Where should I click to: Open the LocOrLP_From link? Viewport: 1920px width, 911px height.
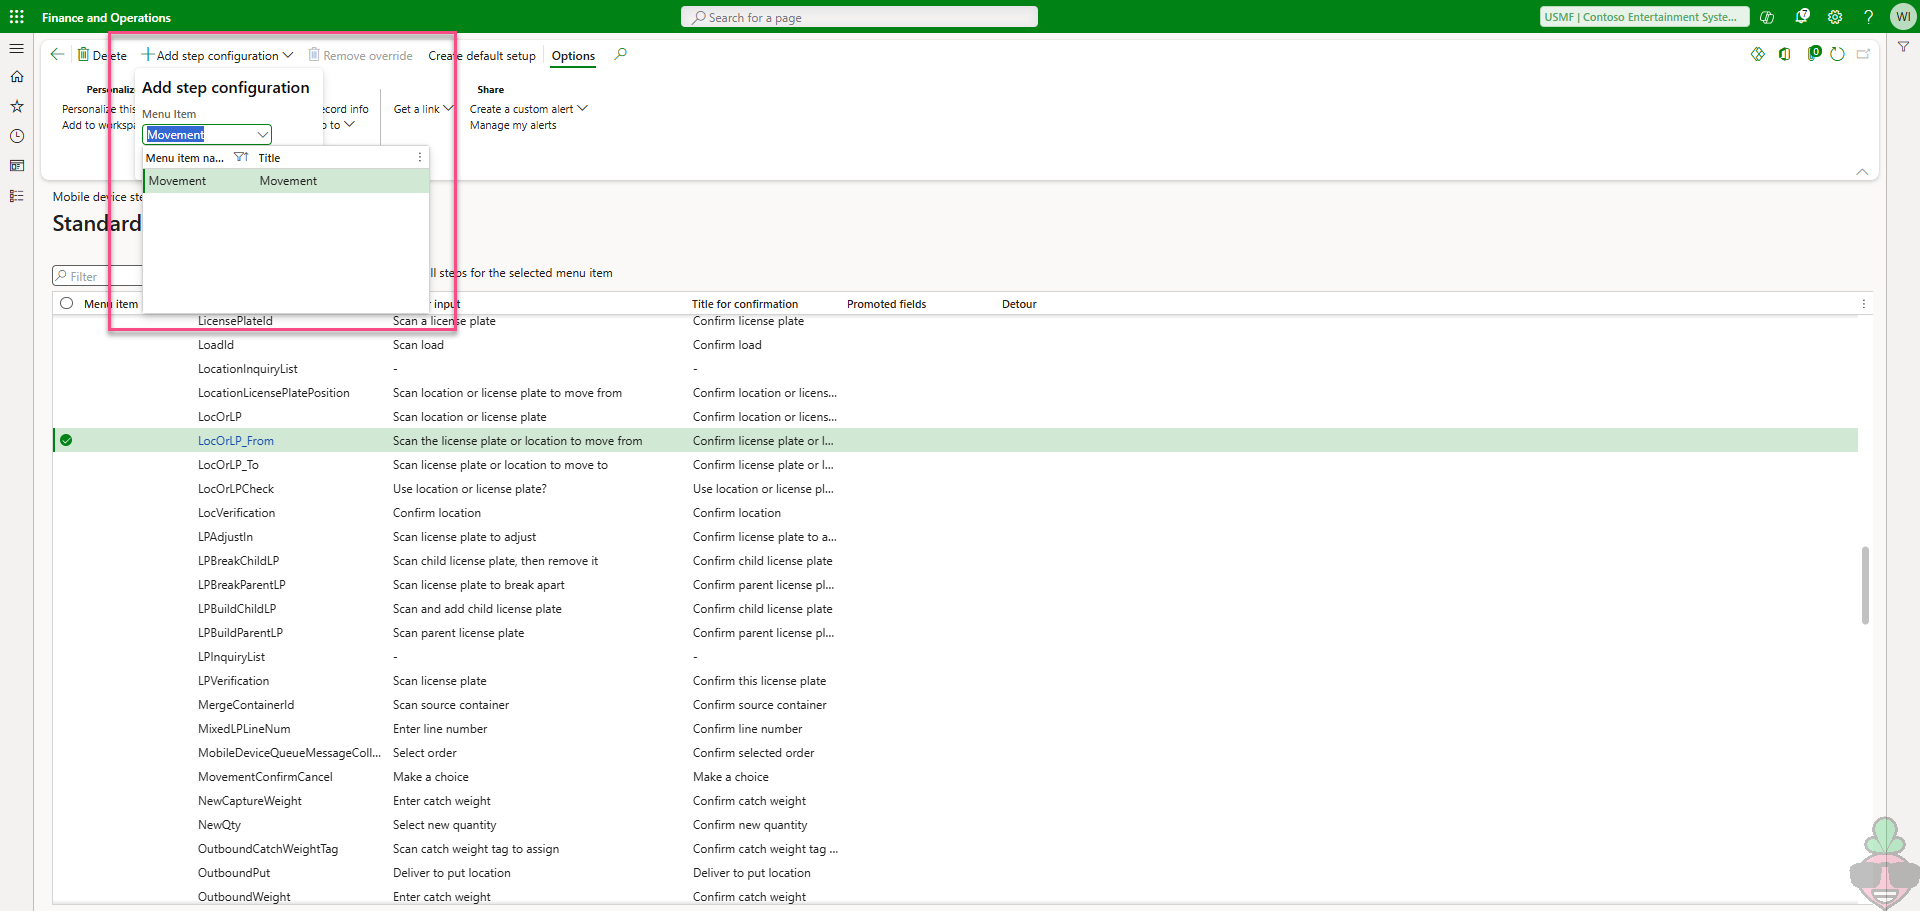[x=236, y=441]
